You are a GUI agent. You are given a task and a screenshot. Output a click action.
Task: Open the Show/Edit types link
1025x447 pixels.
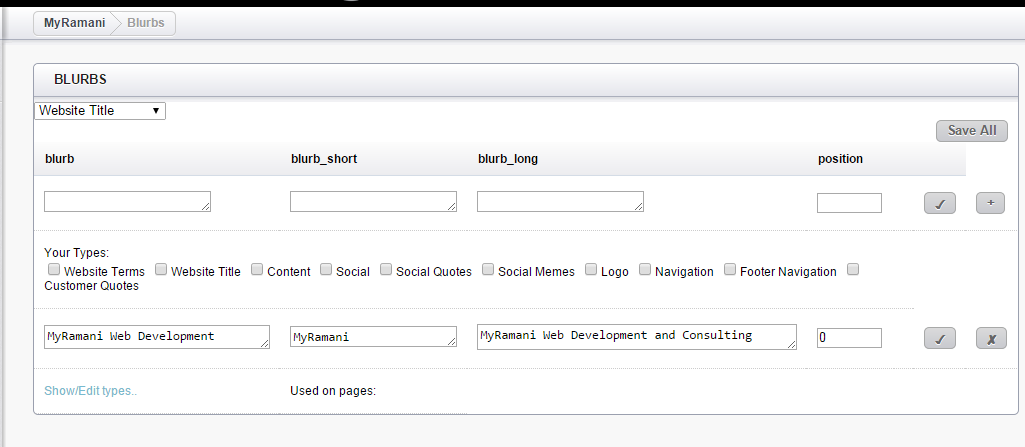pos(90,391)
